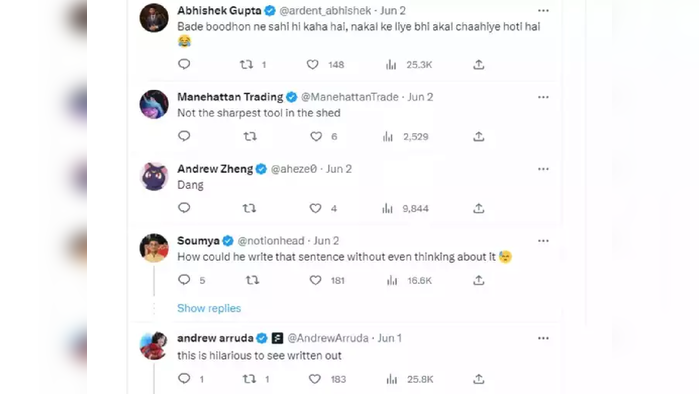Open more options on andrew arruda's tweet
This screenshot has width=699, height=394.
point(543,338)
